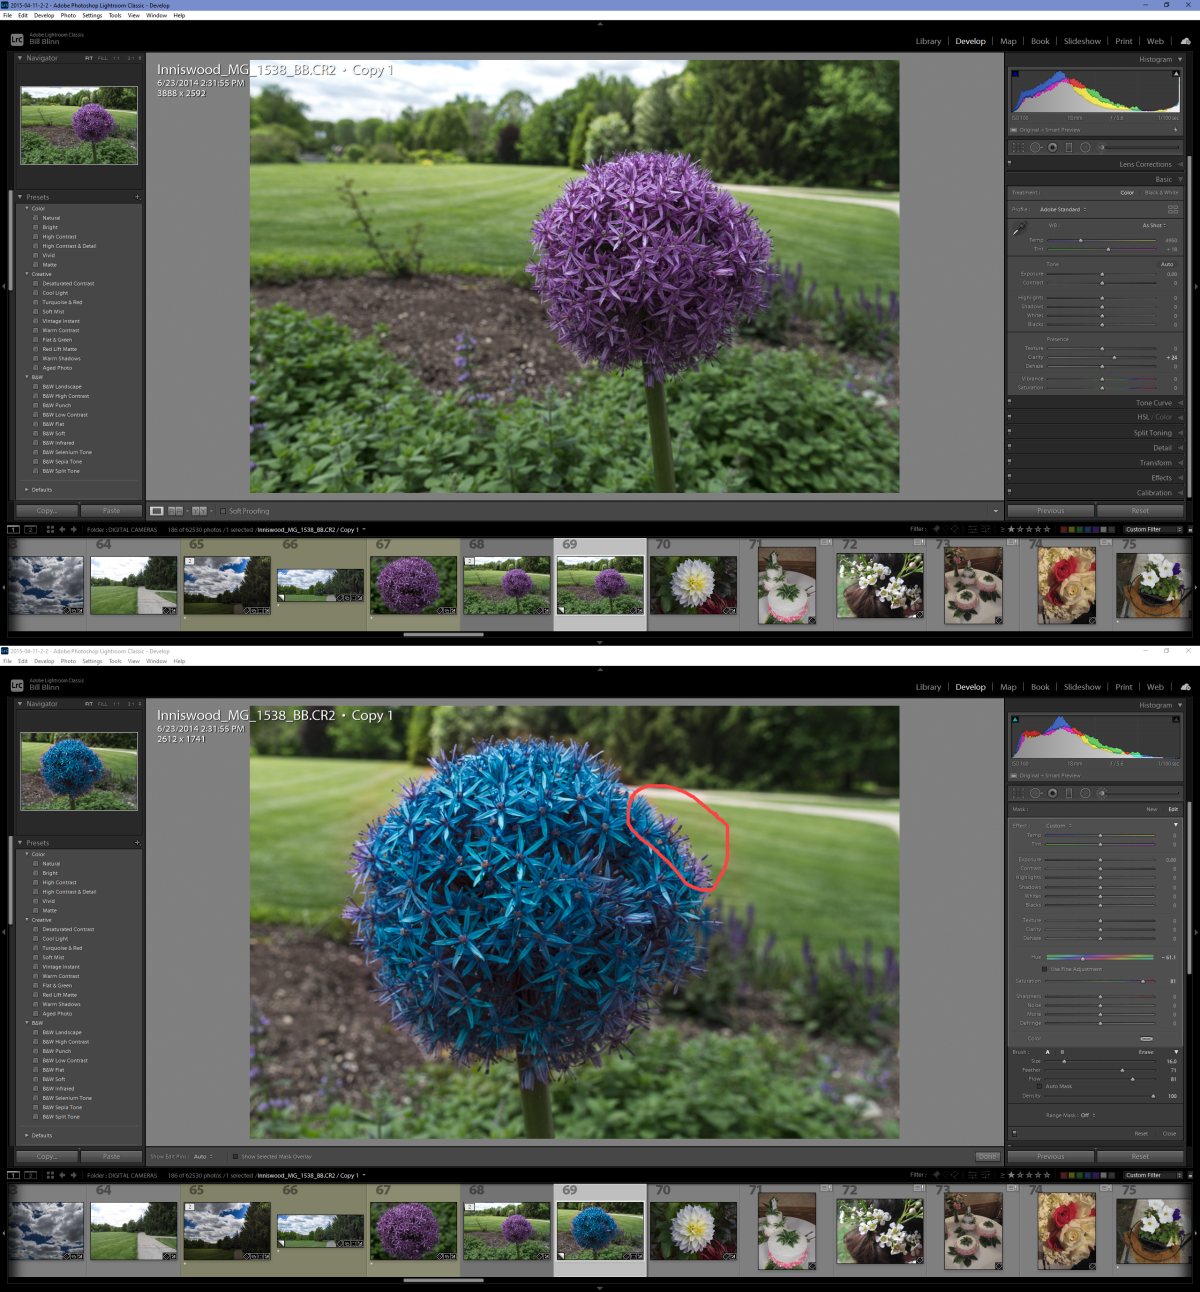Screen dimensions: 1200x1292
Task: Toggle highlight clipping indicator in blue-flower histogram
Action: point(1176,719)
